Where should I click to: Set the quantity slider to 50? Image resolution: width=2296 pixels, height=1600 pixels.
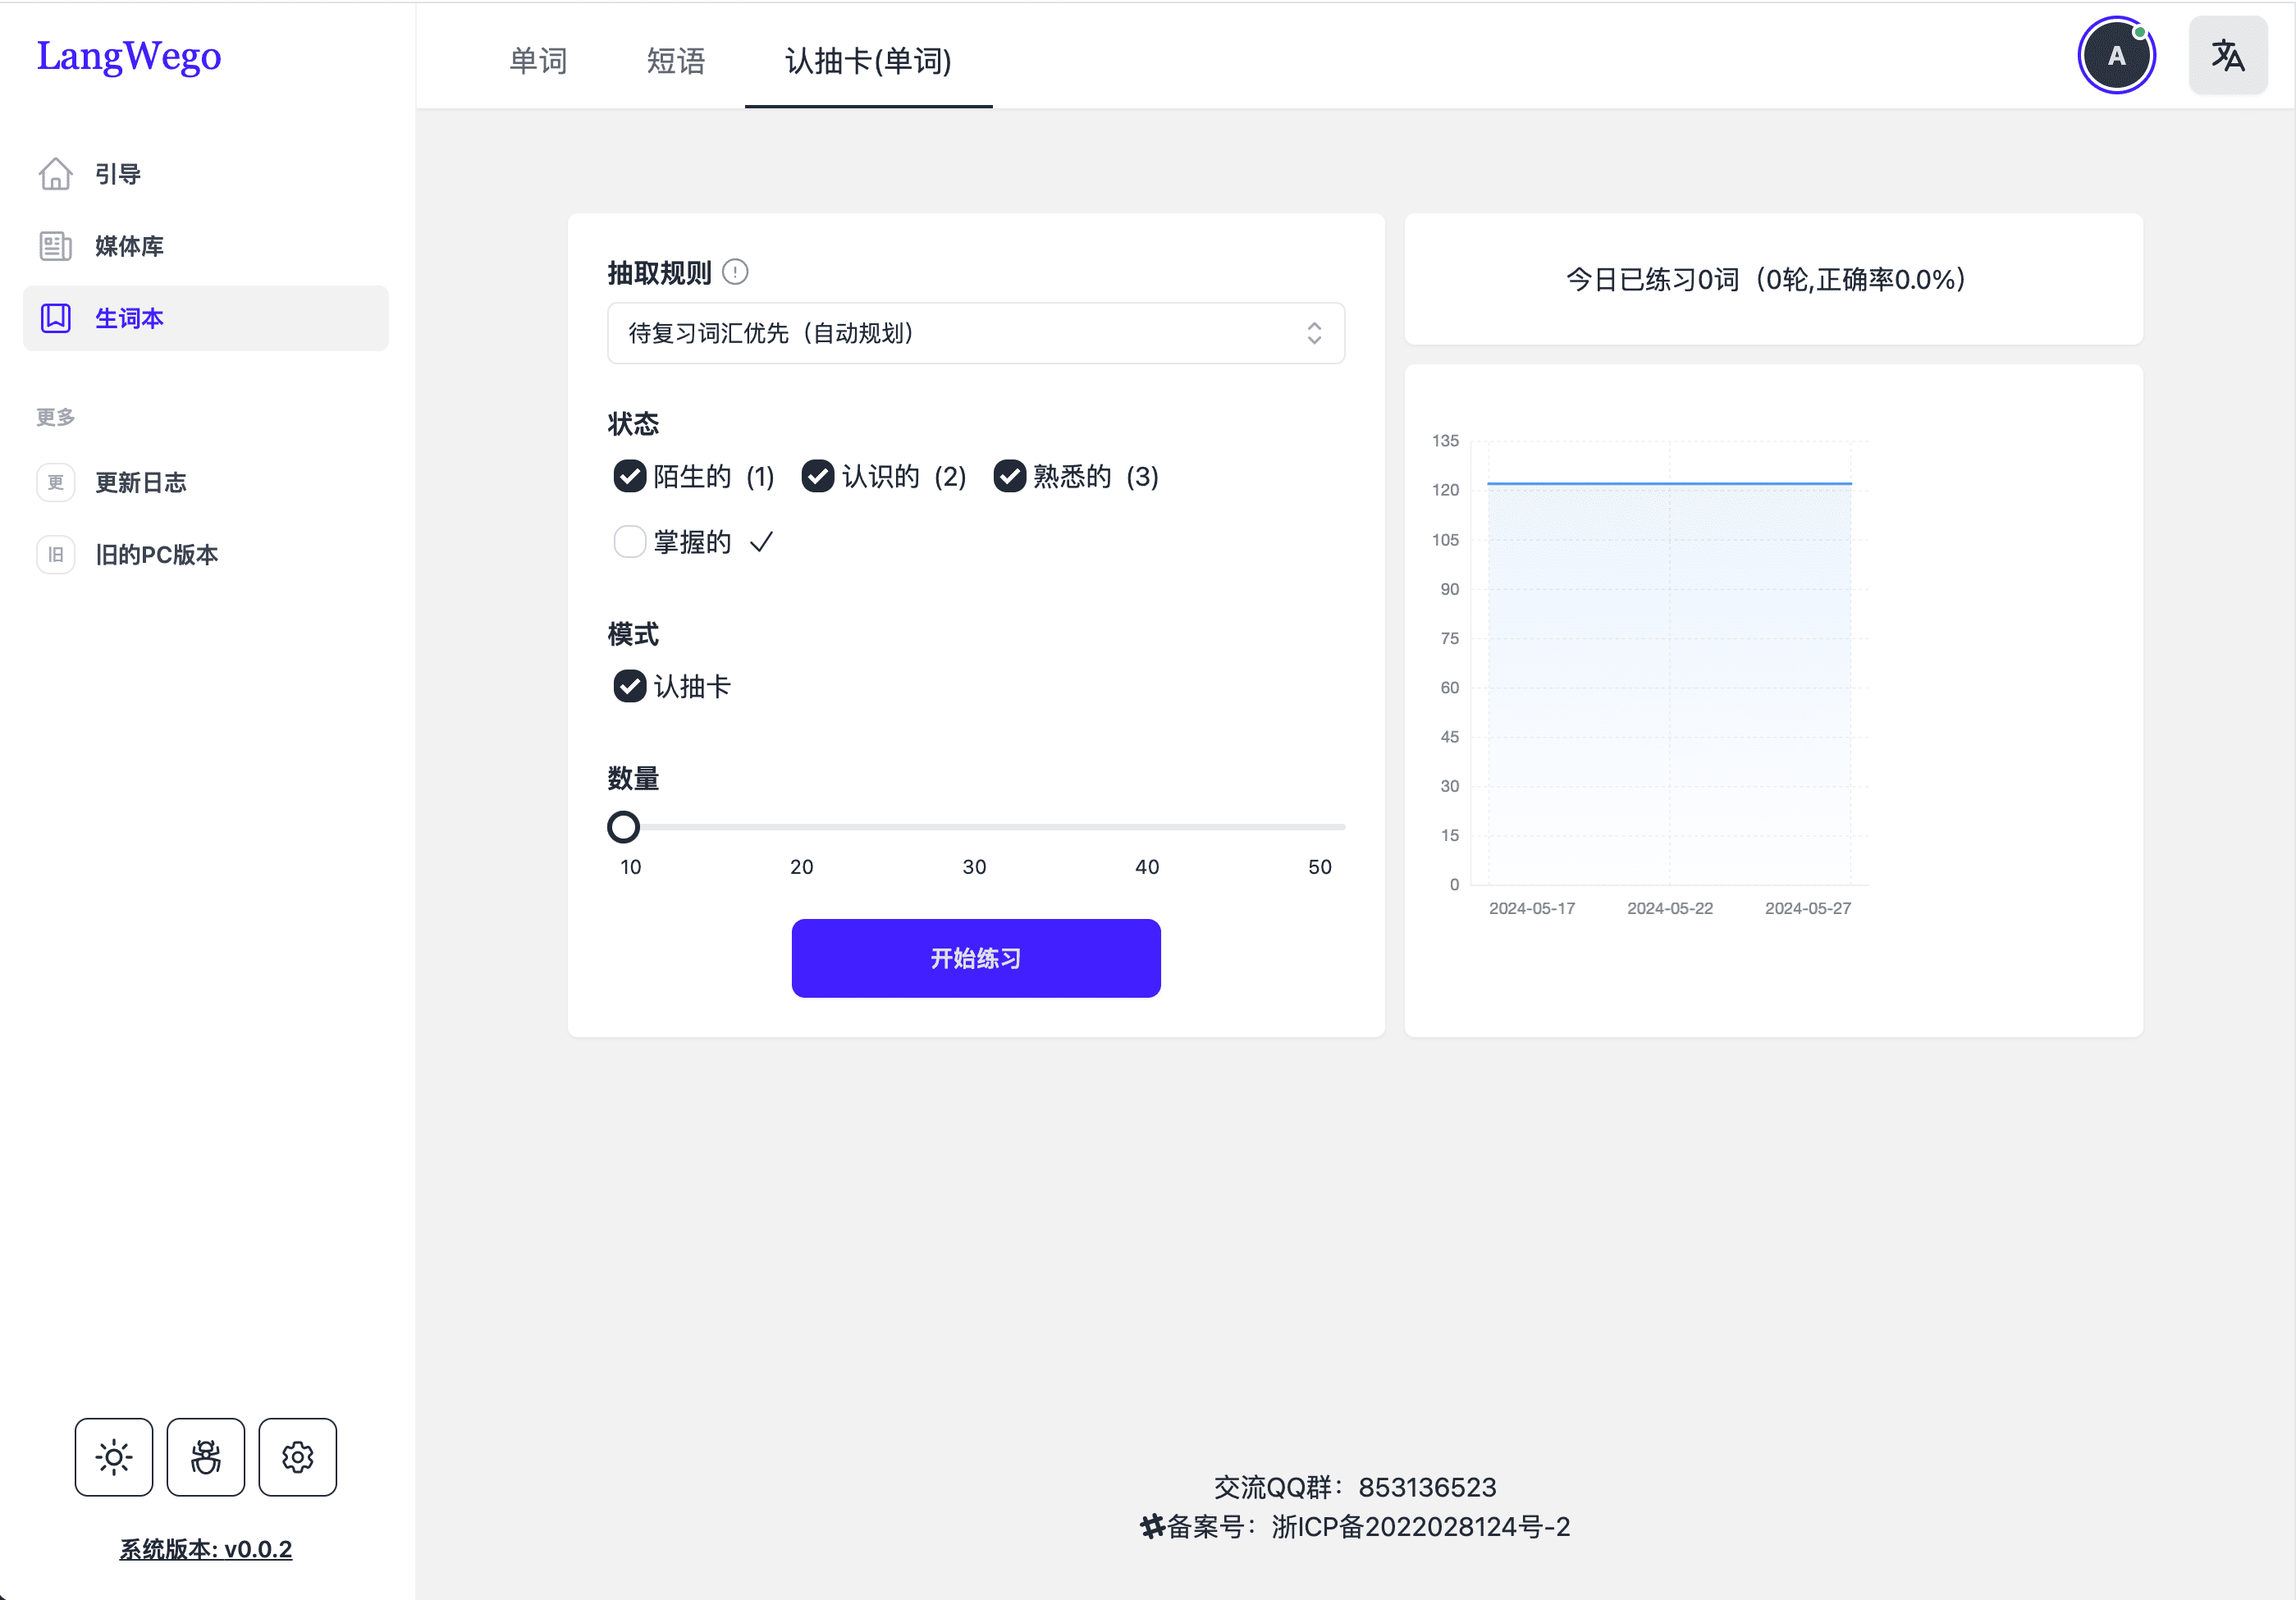point(1330,827)
